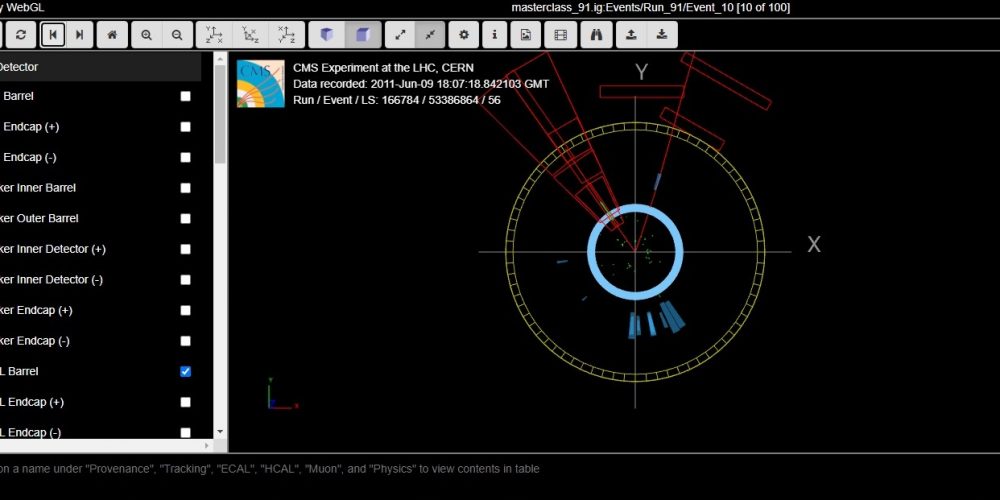Advance to the next event
The width and height of the screenshot is (1000, 500).
(x=80, y=35)
